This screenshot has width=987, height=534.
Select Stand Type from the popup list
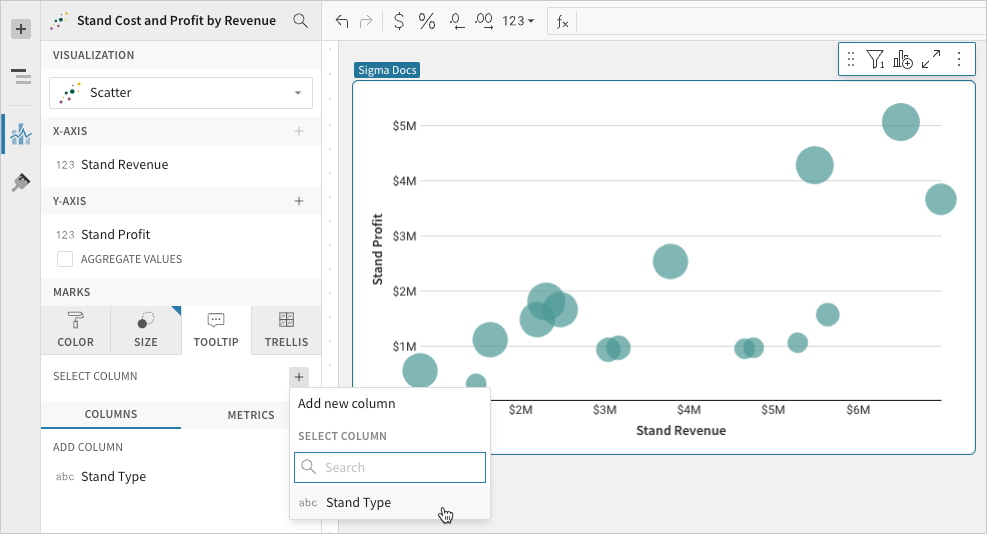(x=358, y=503)
